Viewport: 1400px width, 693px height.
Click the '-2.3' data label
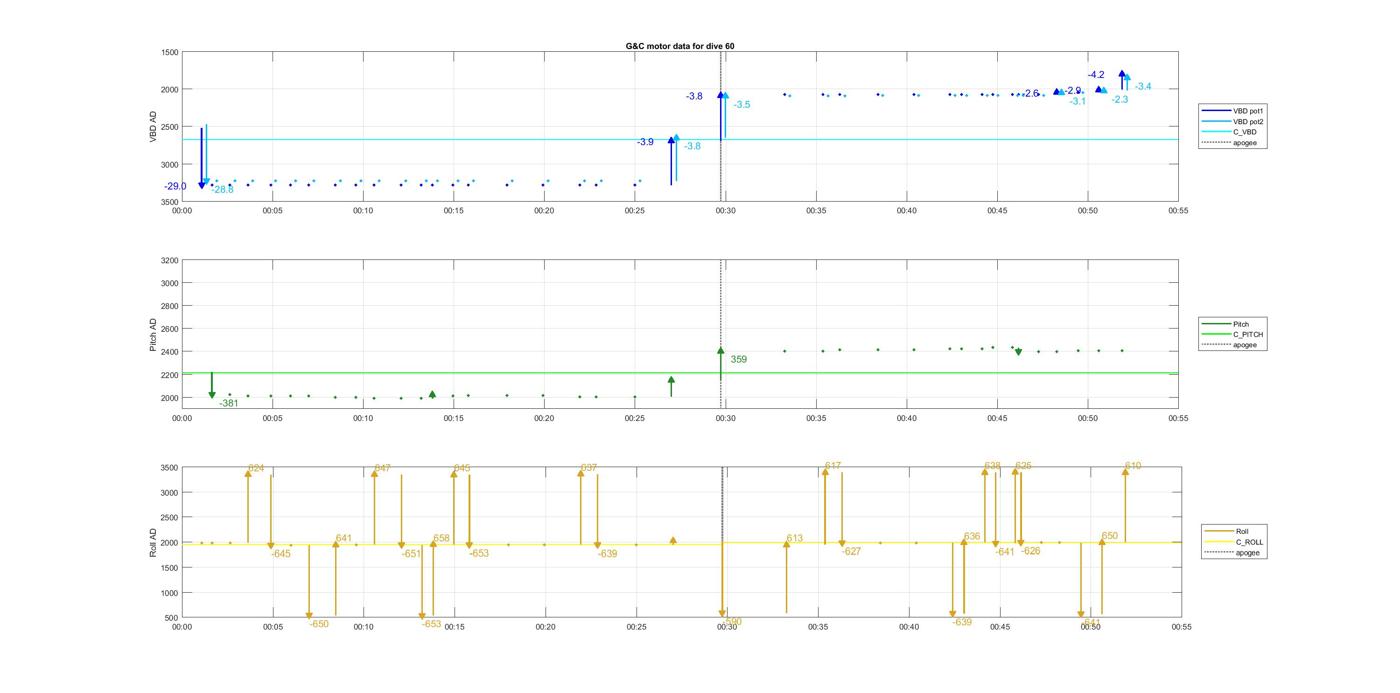(x=1120, y=100)
